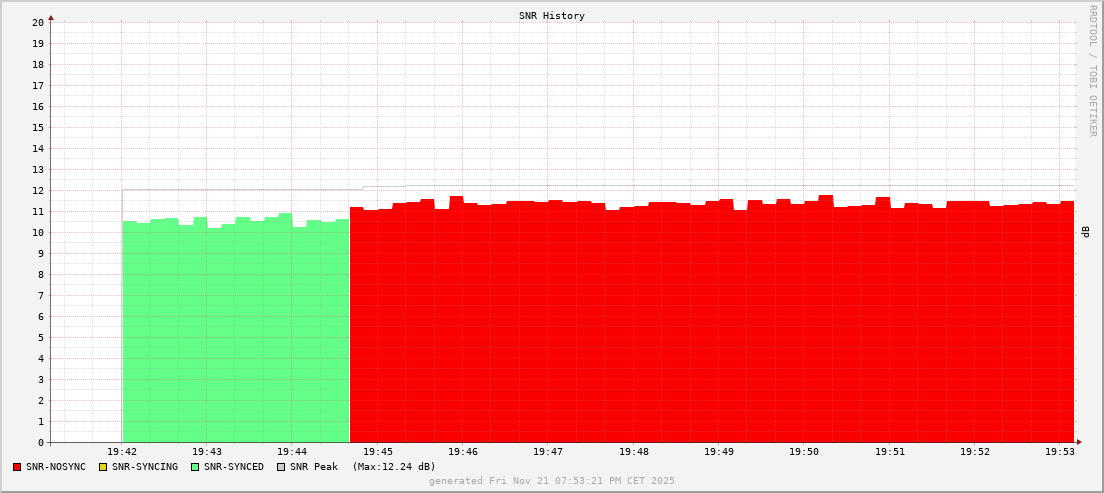Click the SNR History chart title
This screenshot has height=493, width=1104.
point(551,16)
